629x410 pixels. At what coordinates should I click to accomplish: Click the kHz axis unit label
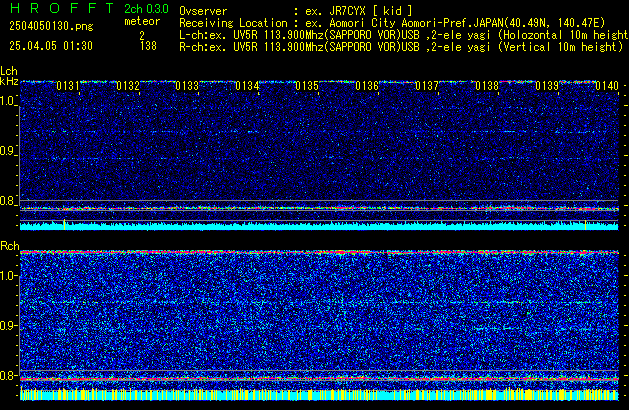[9, 81]
